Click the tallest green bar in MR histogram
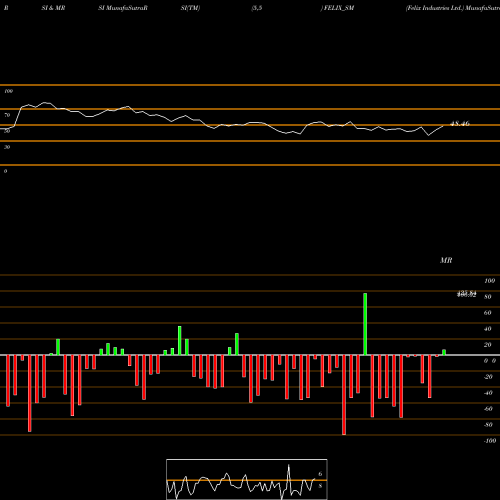500x500 pixels. (x=365, y=324)
